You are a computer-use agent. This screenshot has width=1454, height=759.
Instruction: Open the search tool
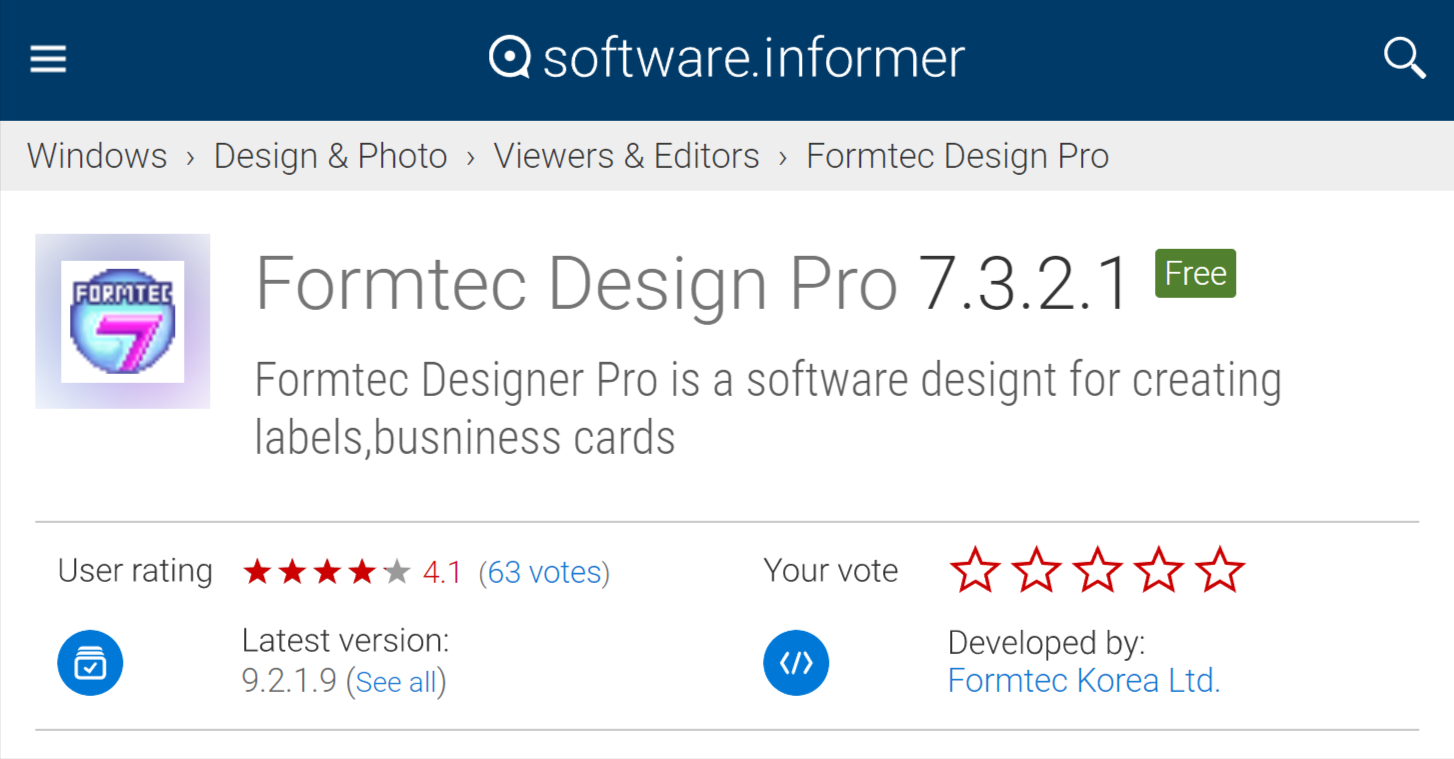[x=1403, y=58]
